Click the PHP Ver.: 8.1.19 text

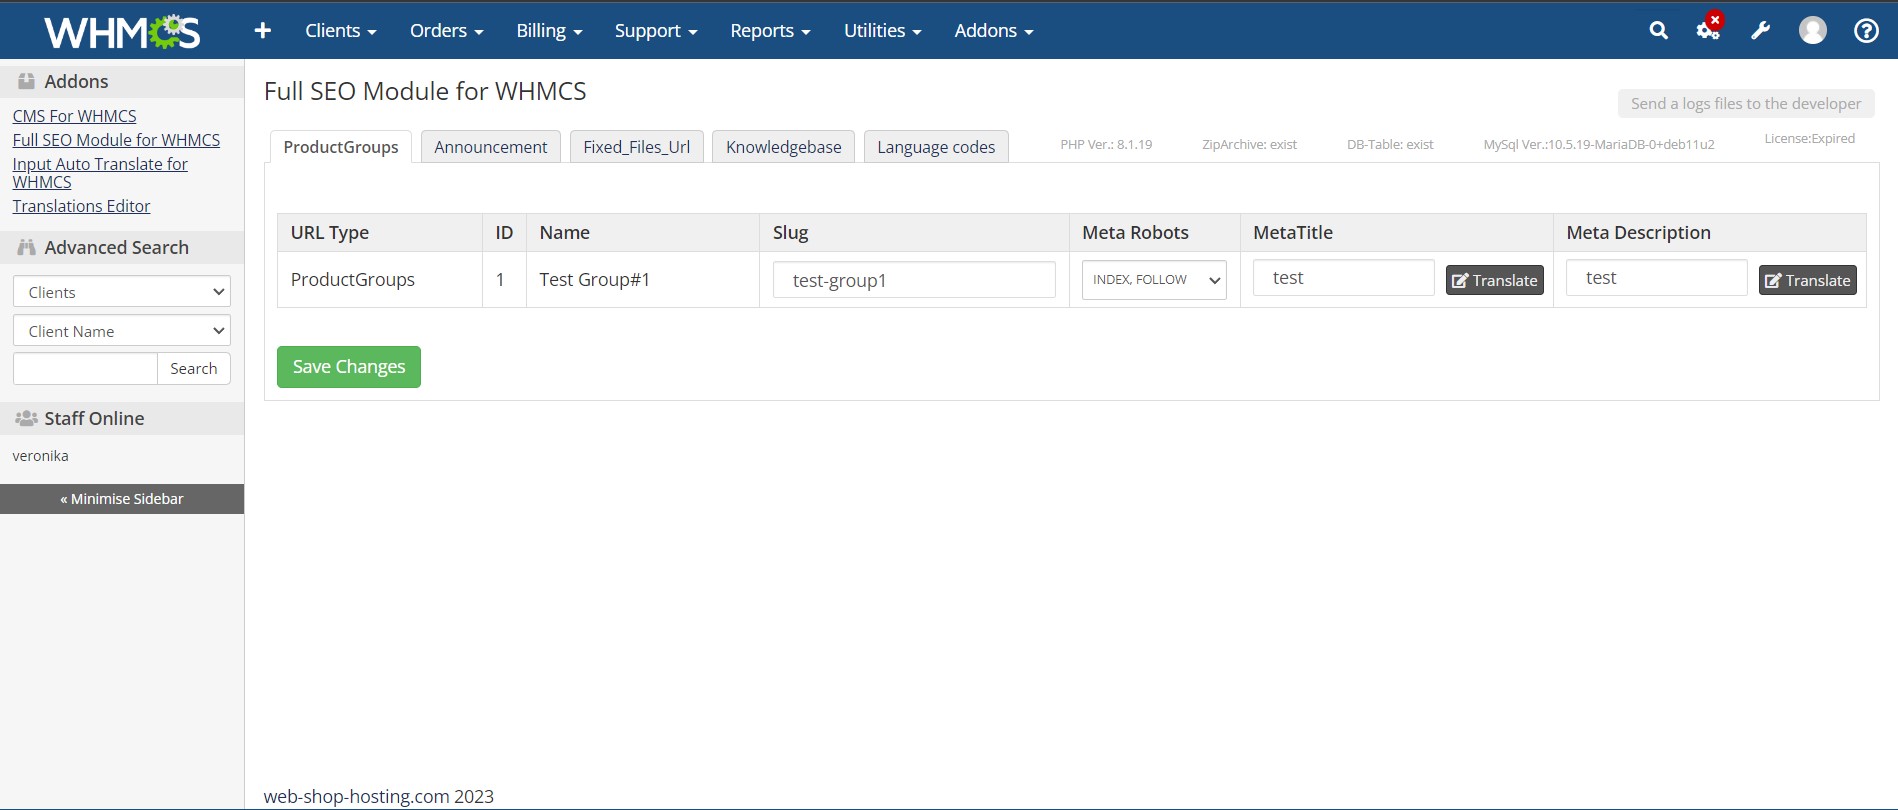[1106, 144]
